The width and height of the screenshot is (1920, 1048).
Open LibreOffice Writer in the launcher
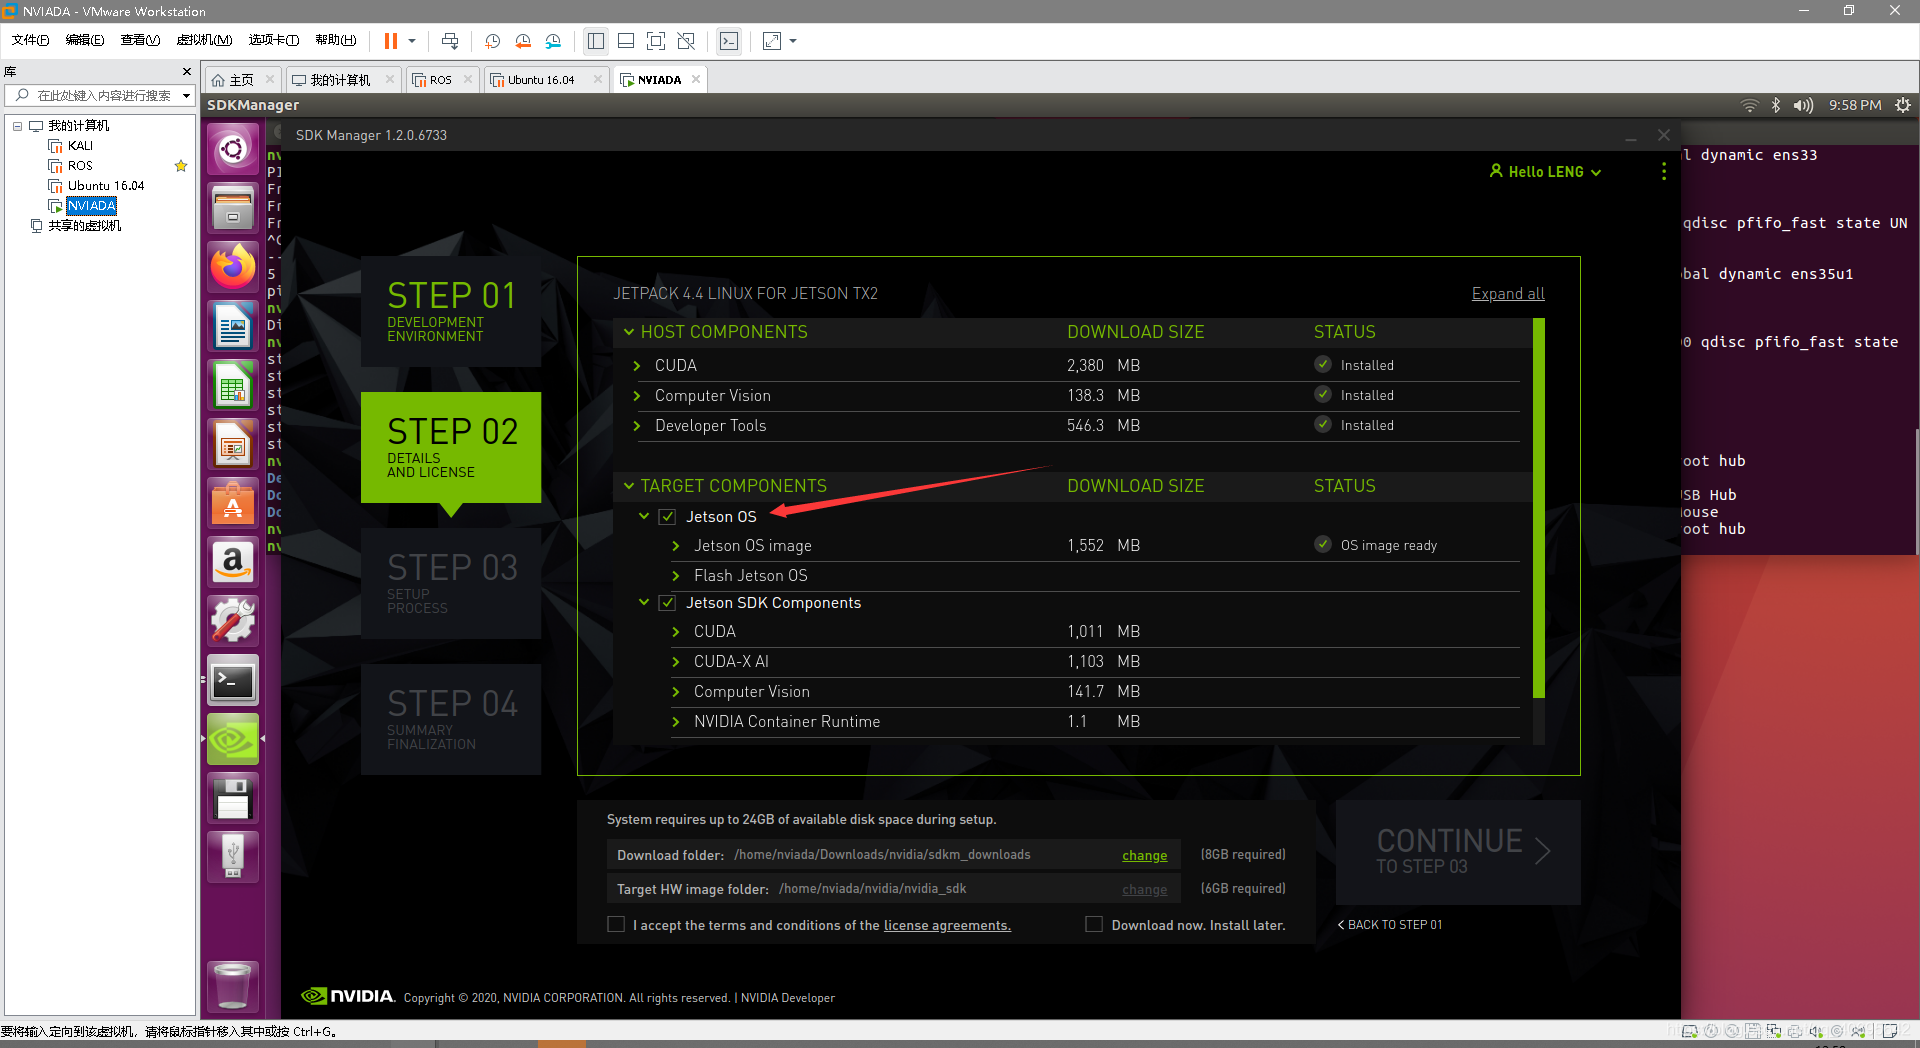pyautogui.click(x=233, y=326)
